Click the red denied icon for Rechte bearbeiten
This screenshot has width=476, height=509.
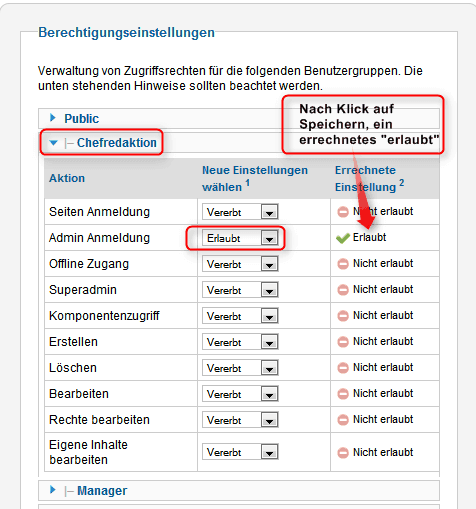pyautogui.click(x=343, y=420)
